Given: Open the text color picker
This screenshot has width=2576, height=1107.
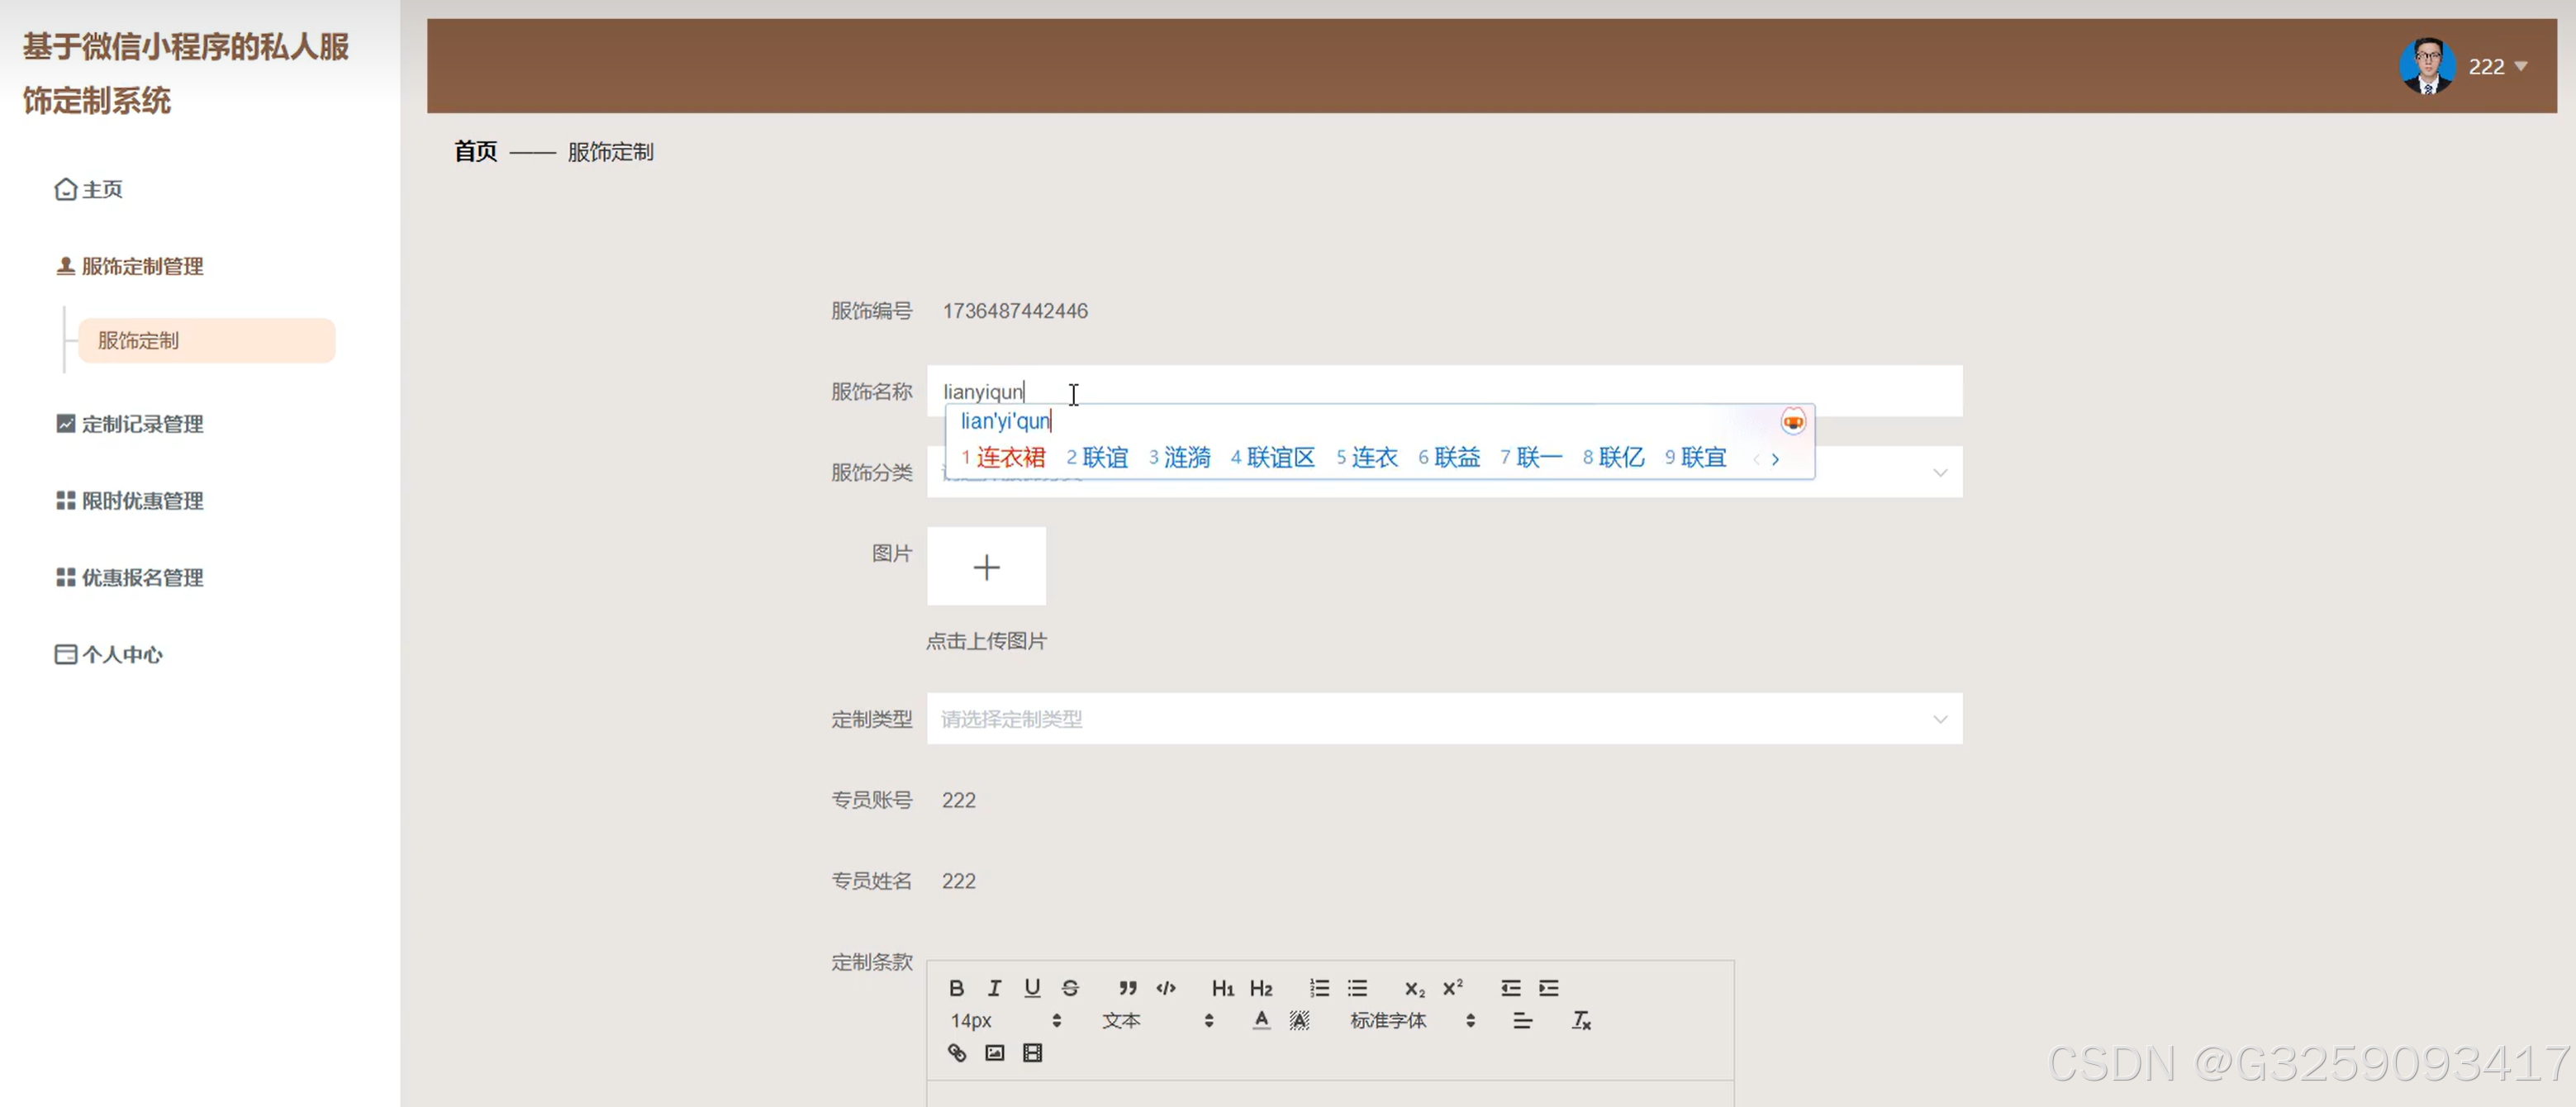Looking at the screenshot, I should [1261, 1020].
